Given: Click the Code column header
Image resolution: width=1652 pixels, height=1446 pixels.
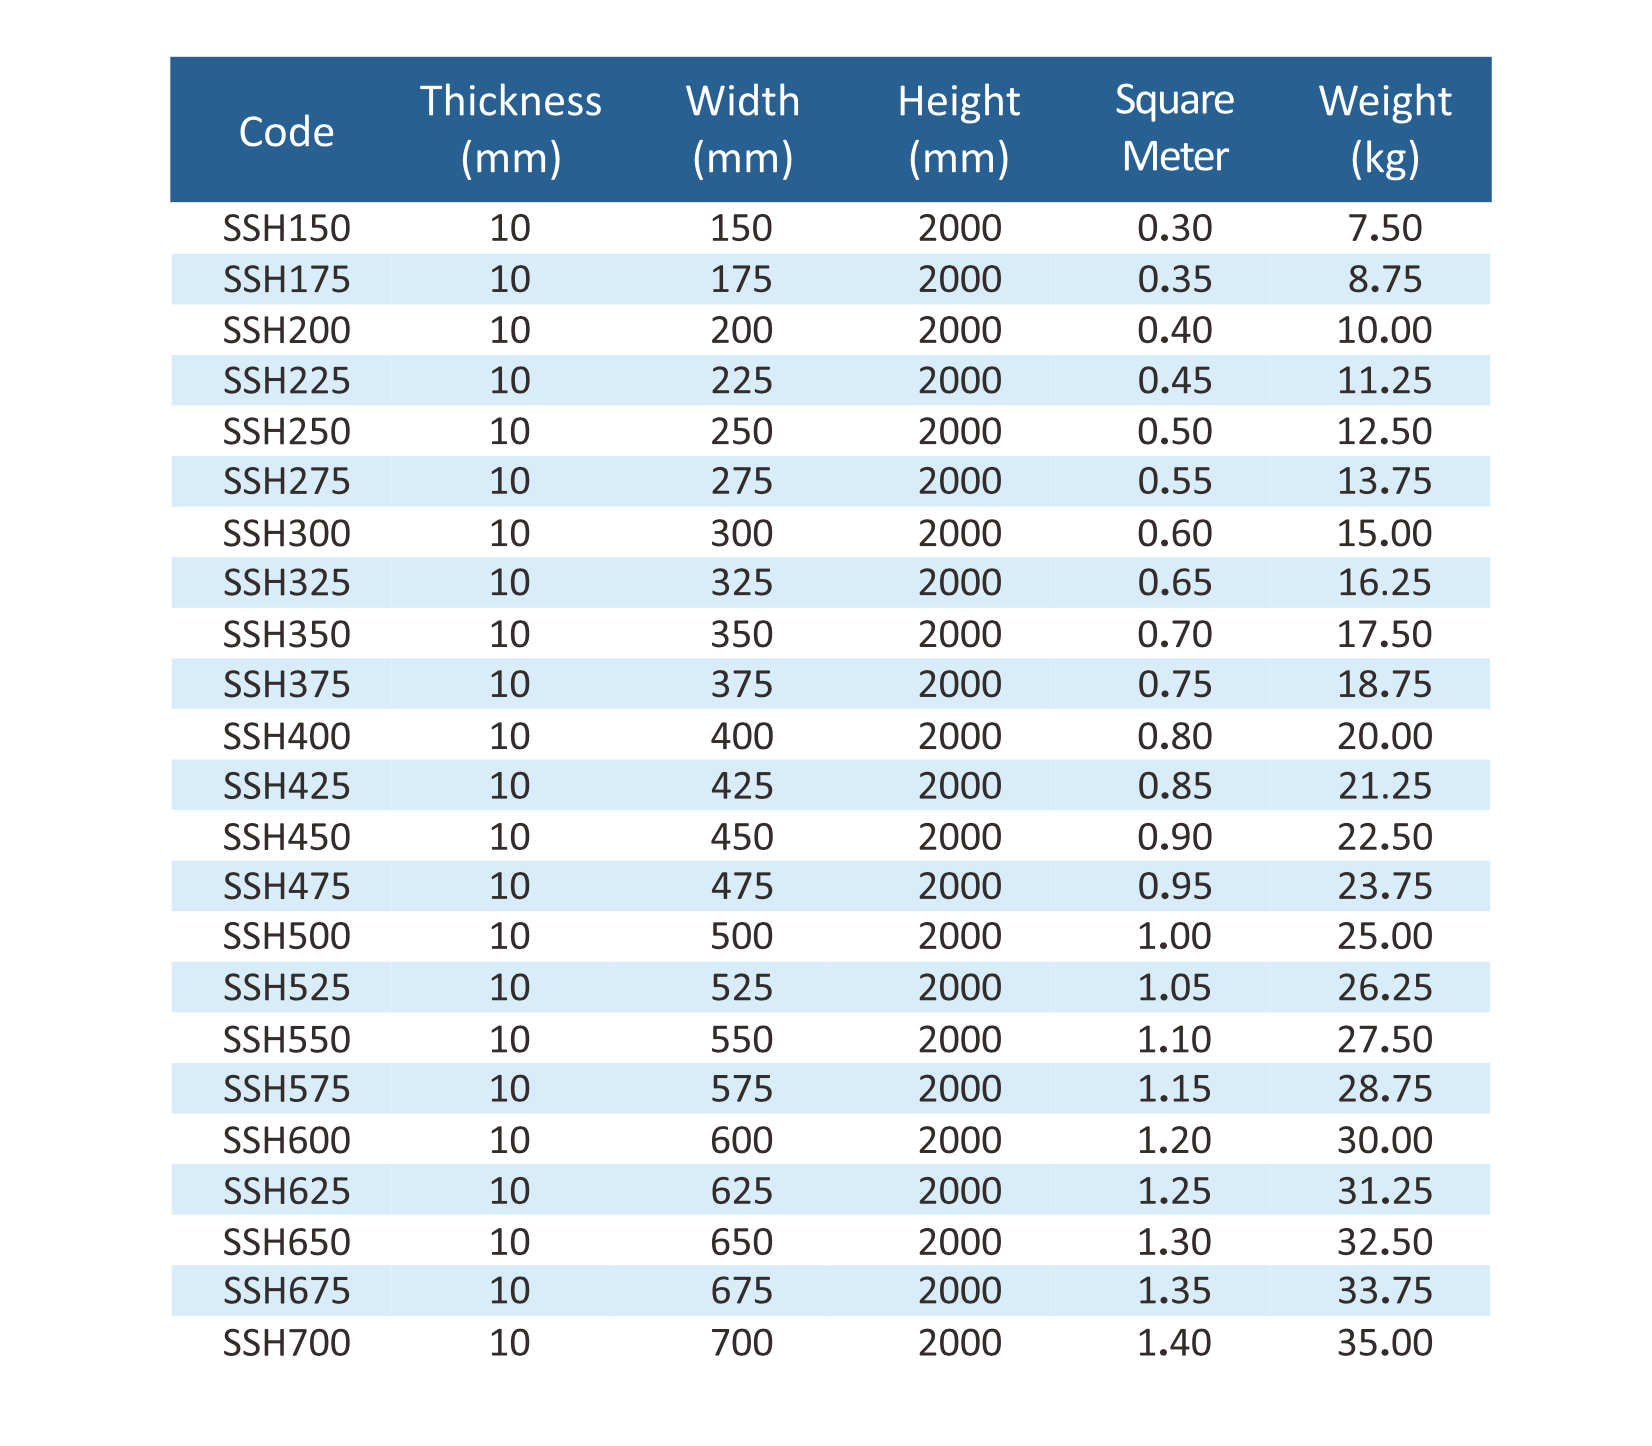Looking at the screenshot, I should pos(286,131).
